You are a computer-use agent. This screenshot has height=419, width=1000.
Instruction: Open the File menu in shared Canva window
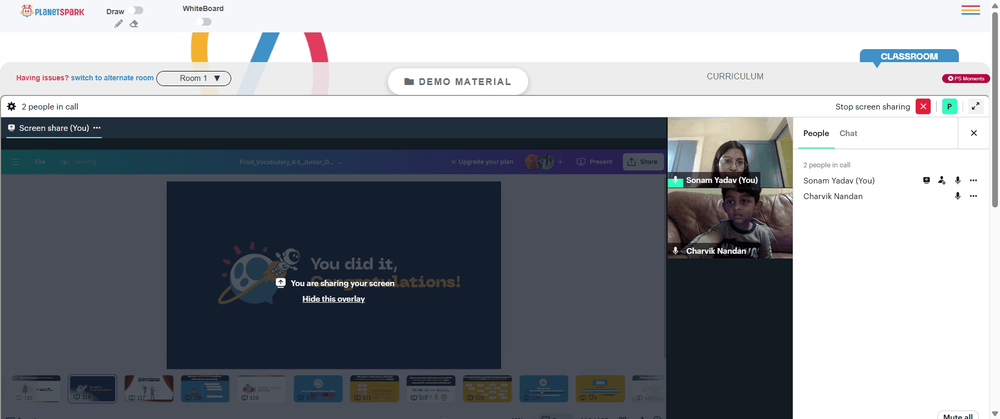[x=40, y=162]
